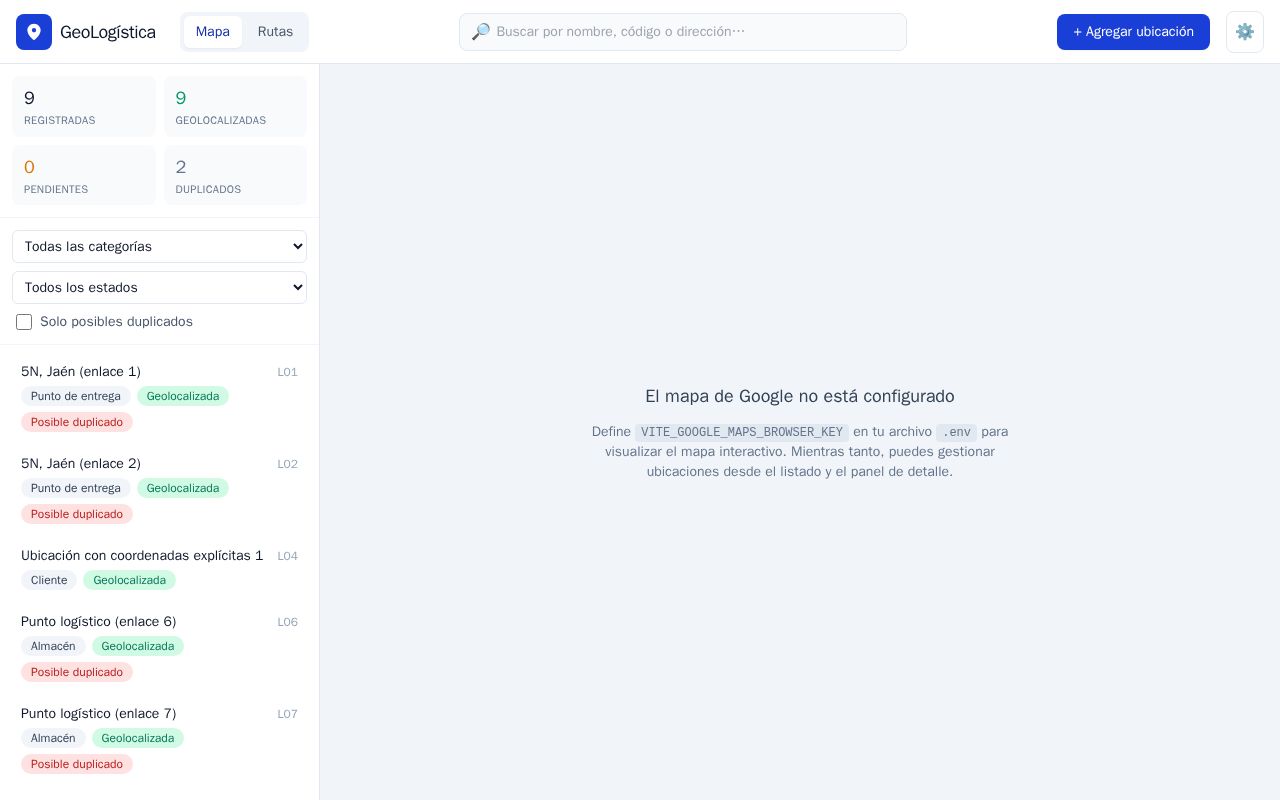Click the Posible duplicado badge on L07
Screen dimensions: 1280x800
pos(77,764)
